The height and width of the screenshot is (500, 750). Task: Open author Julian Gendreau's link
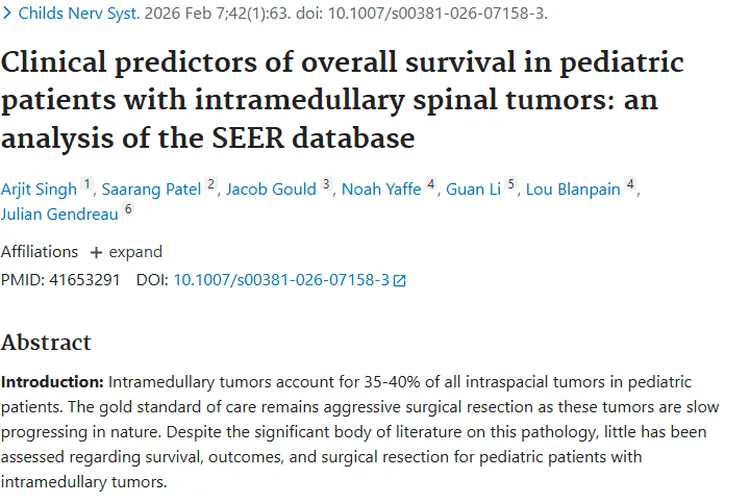pyautogui.click(x=59, y=214)
